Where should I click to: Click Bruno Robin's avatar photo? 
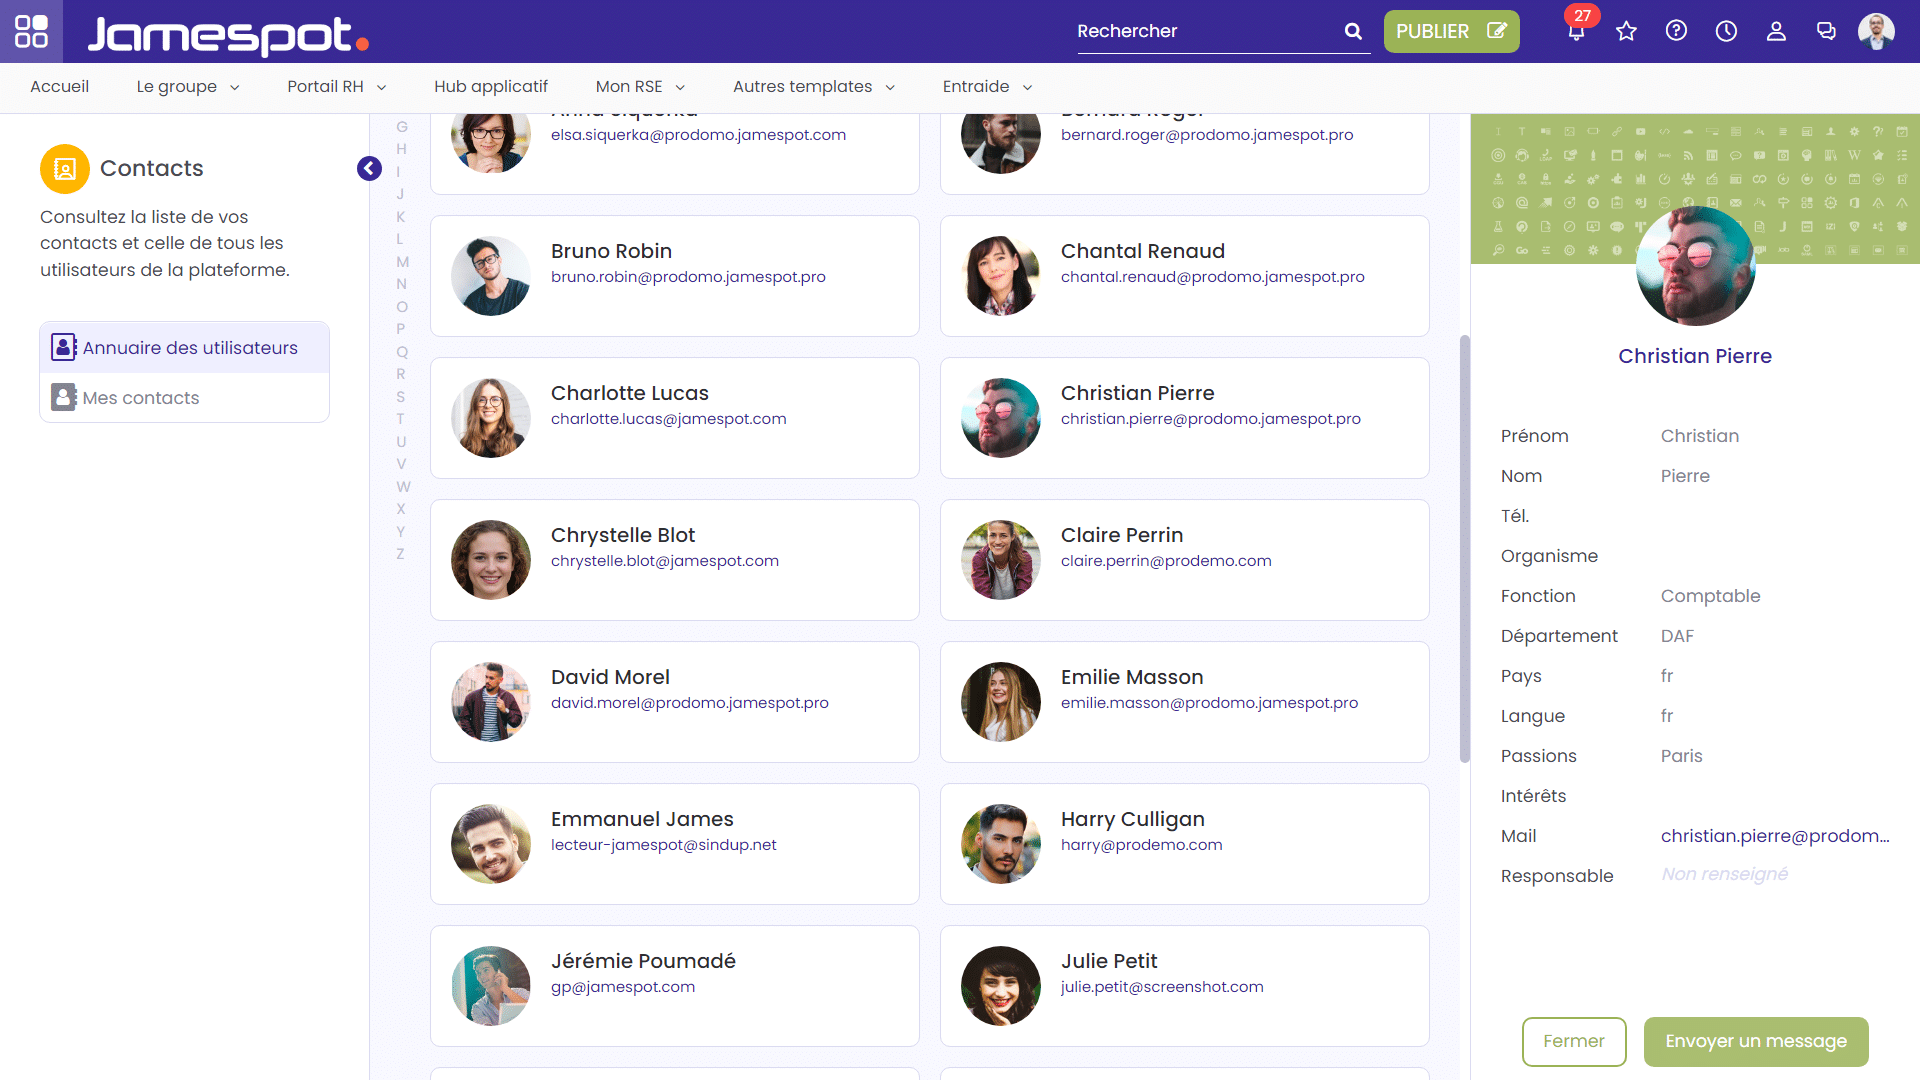(491, 276)
